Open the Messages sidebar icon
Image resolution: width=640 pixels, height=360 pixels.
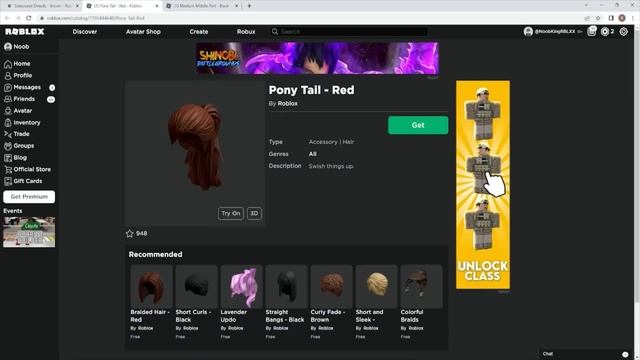coord(8,88)
